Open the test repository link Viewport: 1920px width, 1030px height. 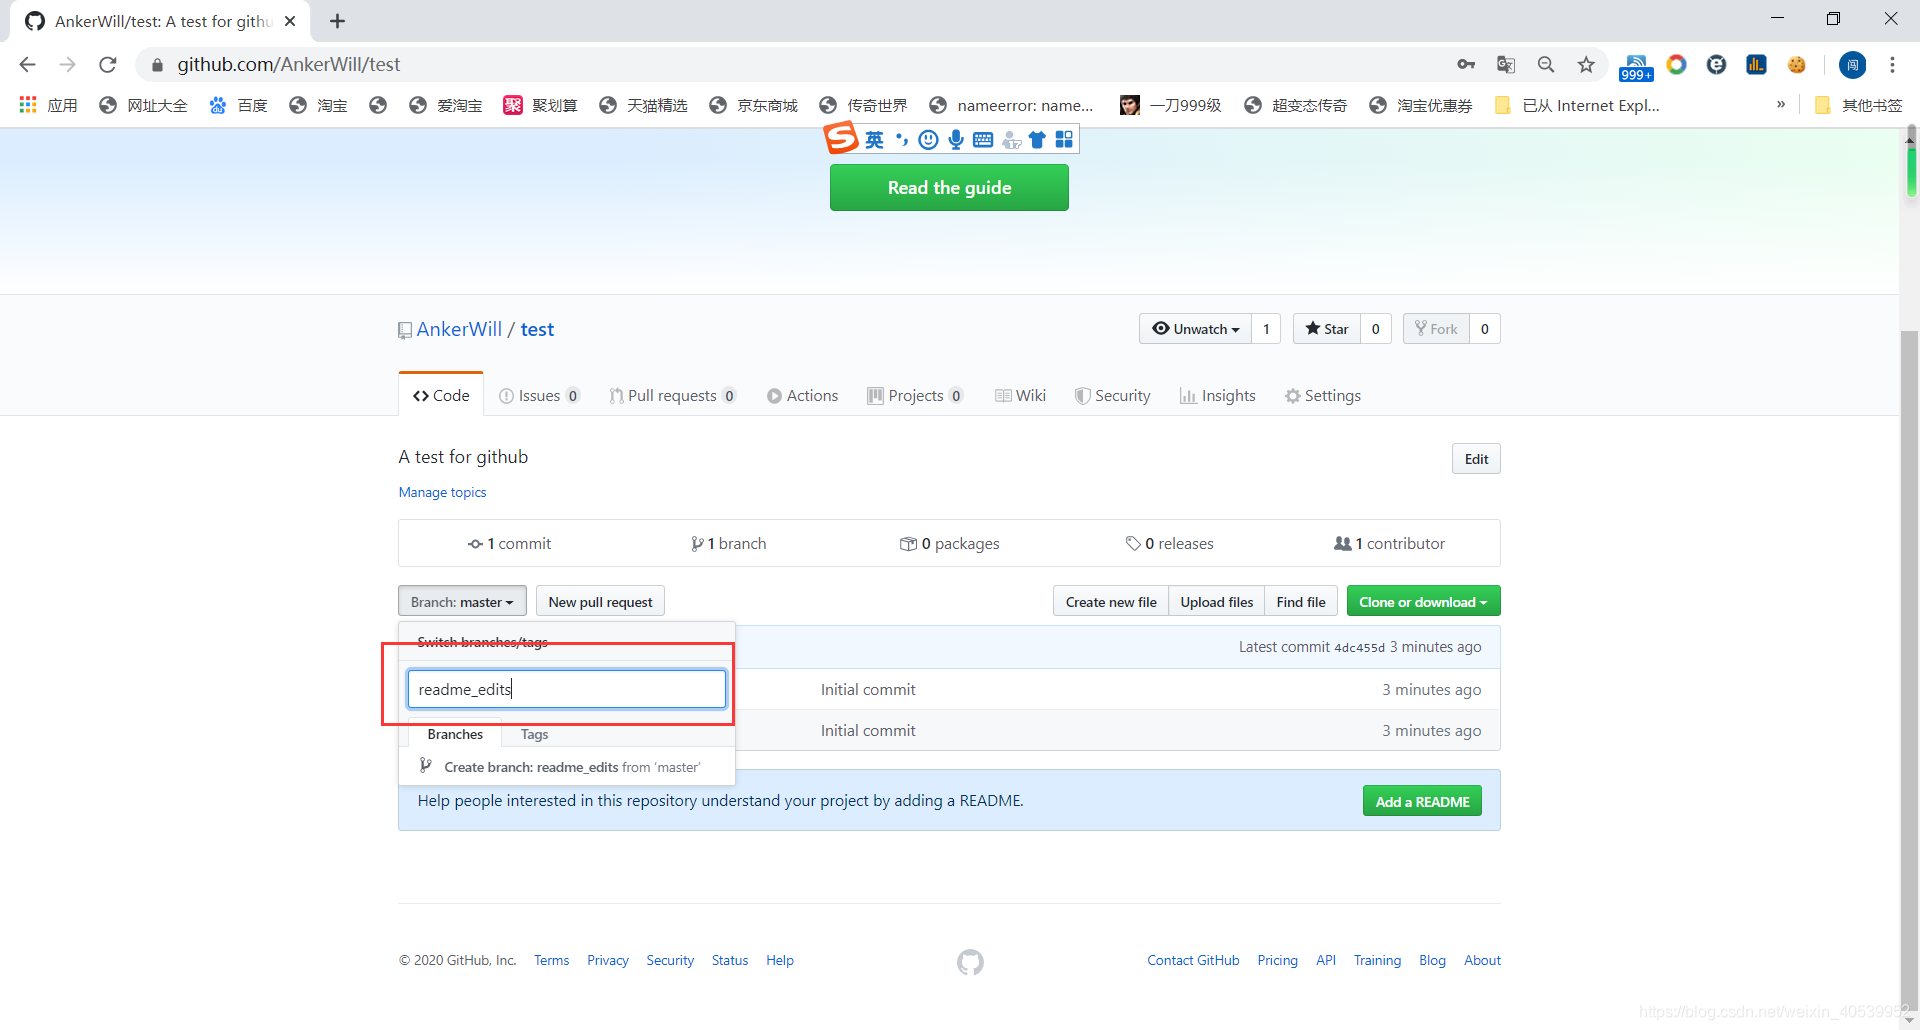[537, 329]
